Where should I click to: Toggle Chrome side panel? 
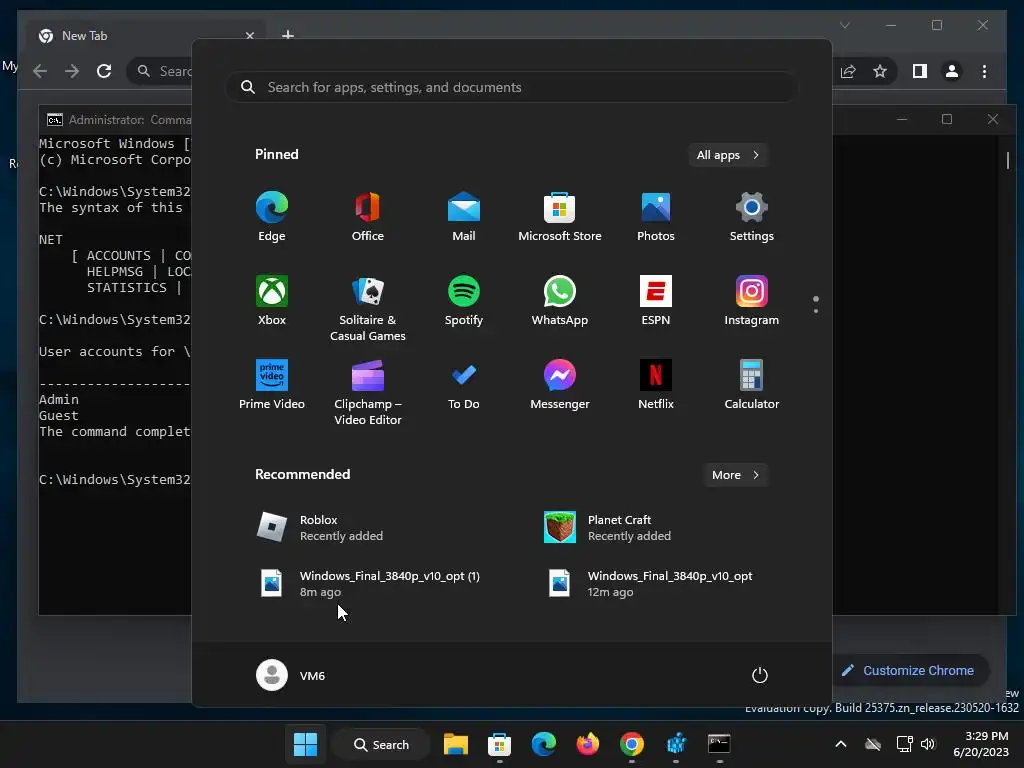click(920, 71)
